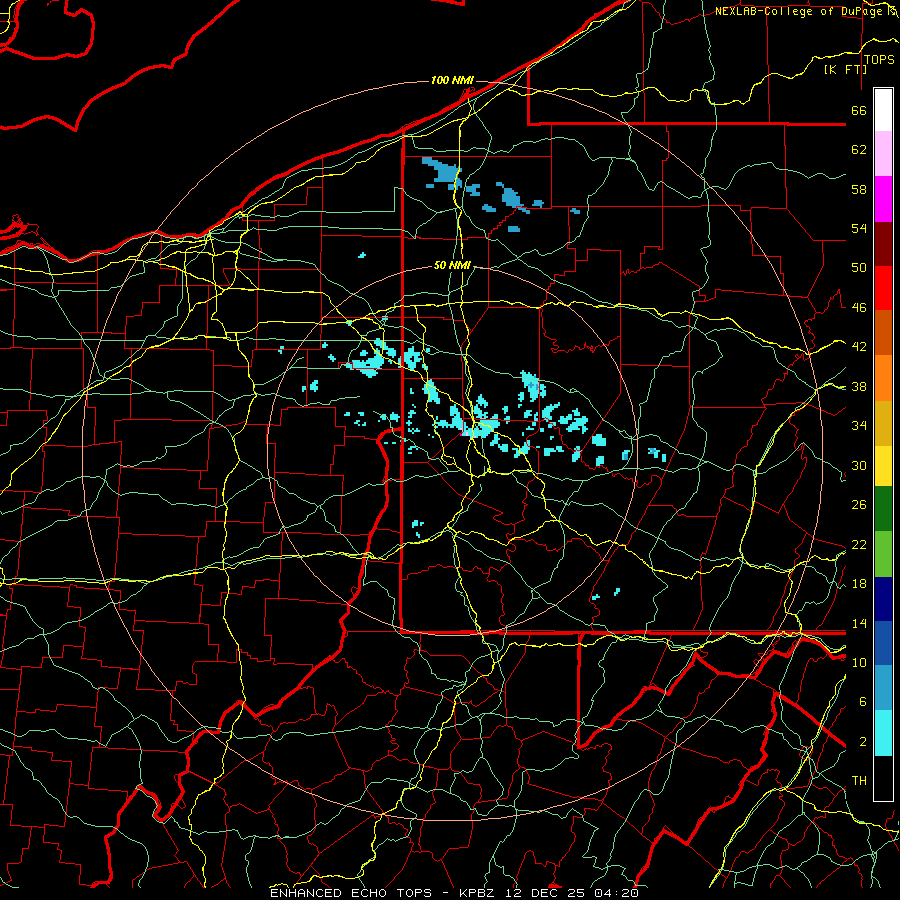Click the legend value 22
This screenshot has height=900, width=900.
859,544
